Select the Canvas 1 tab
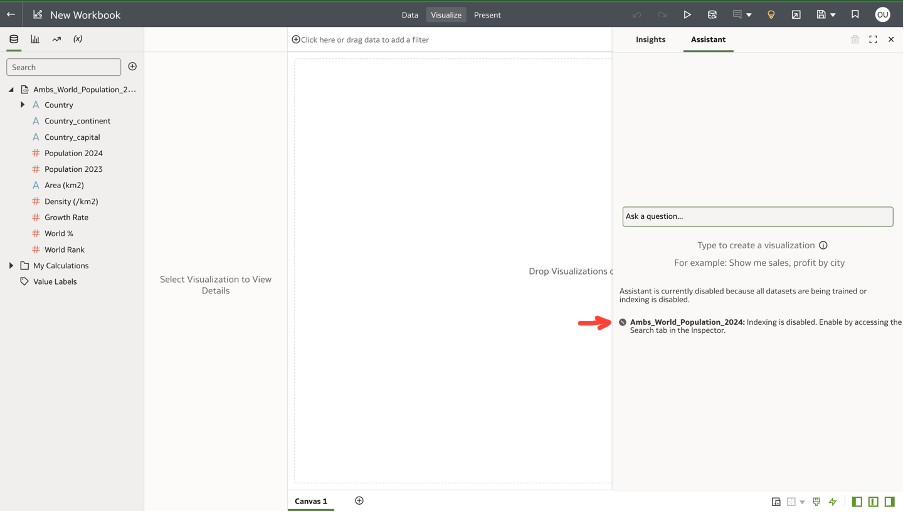 311,501
